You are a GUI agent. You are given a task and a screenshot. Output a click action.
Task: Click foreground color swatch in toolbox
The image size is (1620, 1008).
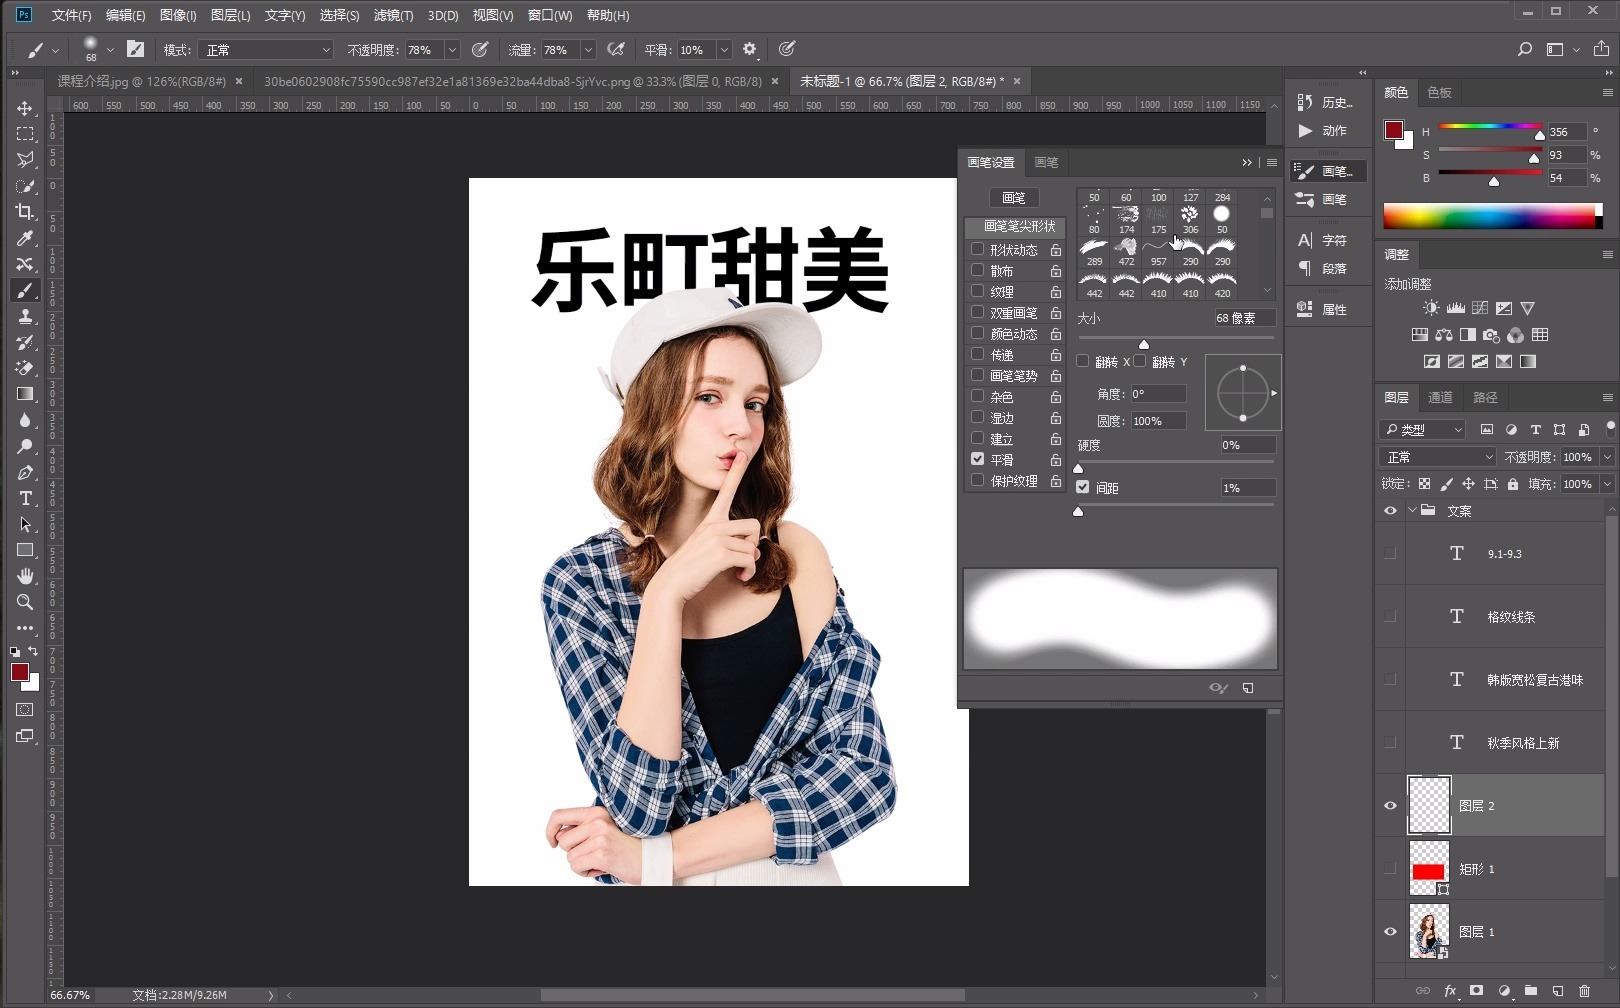coord(20,672)
